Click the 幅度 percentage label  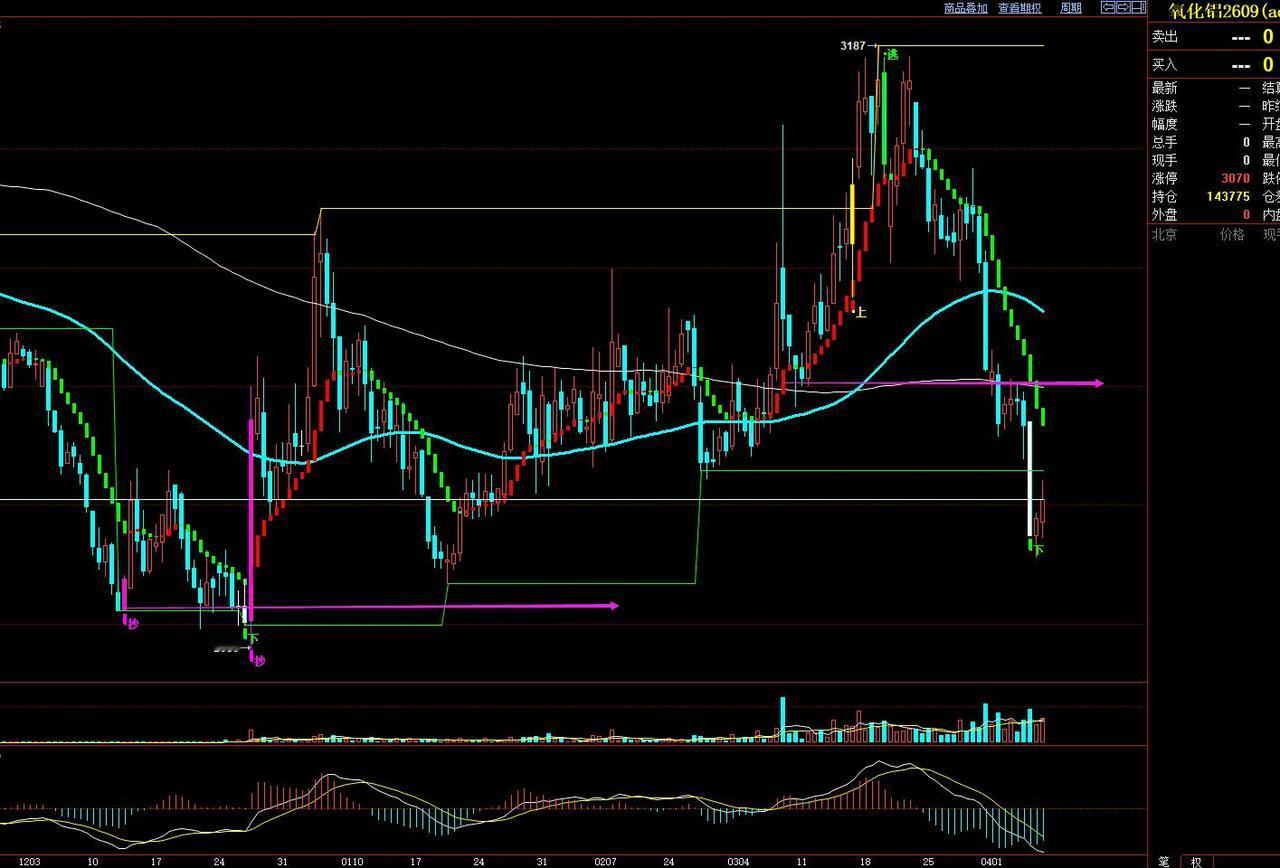(1165, 124)
